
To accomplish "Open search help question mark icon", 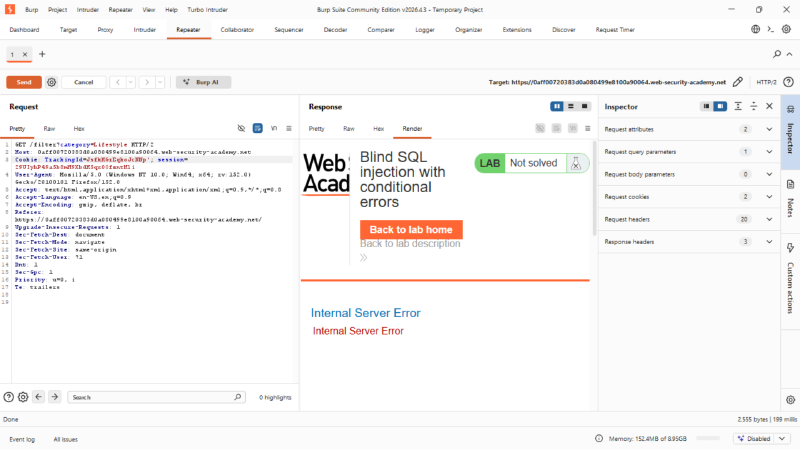I will tap(9, 397).
